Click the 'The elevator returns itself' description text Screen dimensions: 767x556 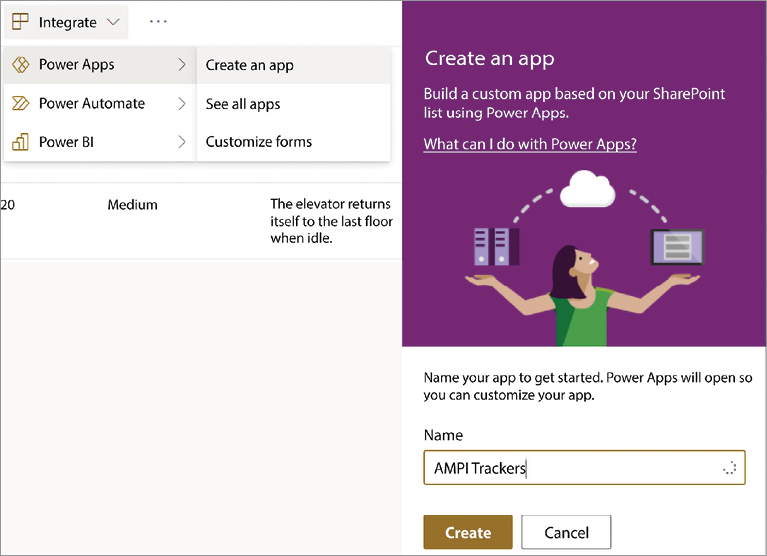332,221
